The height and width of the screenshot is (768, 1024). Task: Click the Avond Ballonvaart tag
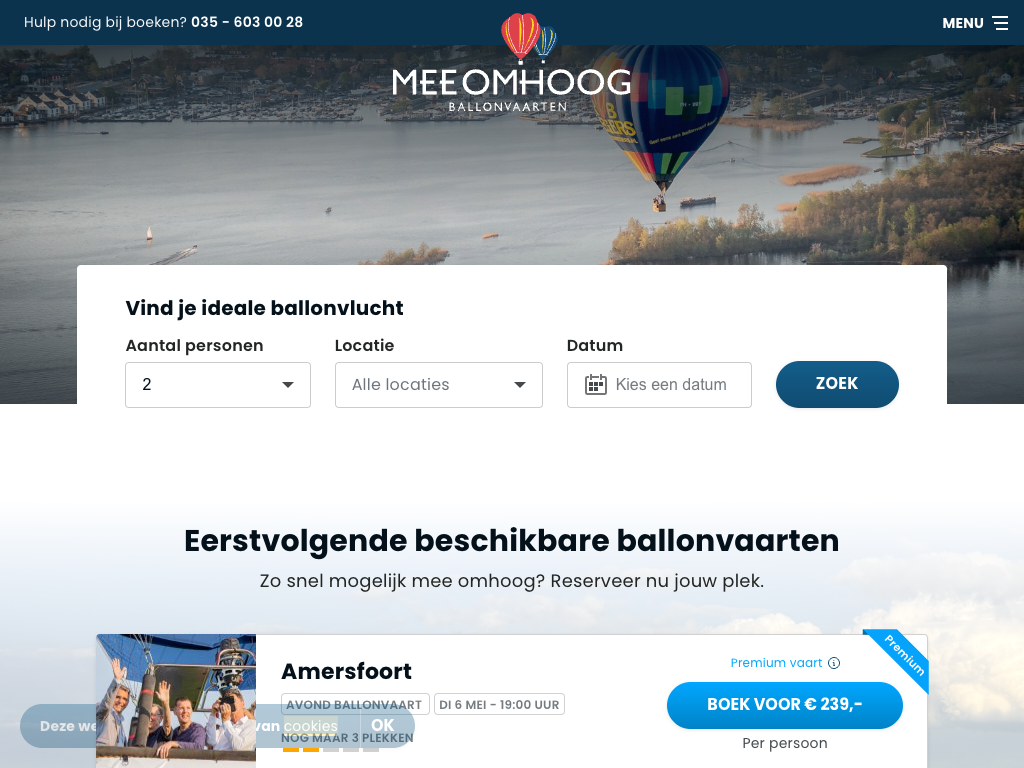355,705
